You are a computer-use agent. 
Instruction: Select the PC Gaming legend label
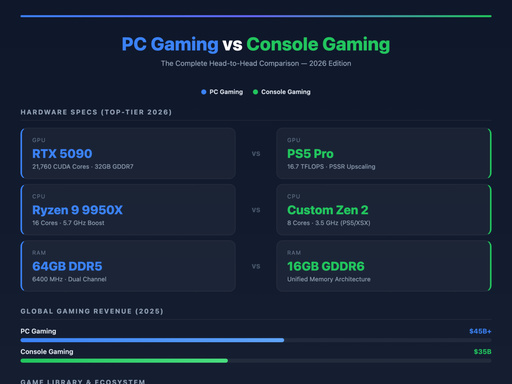tap(226, 92)
